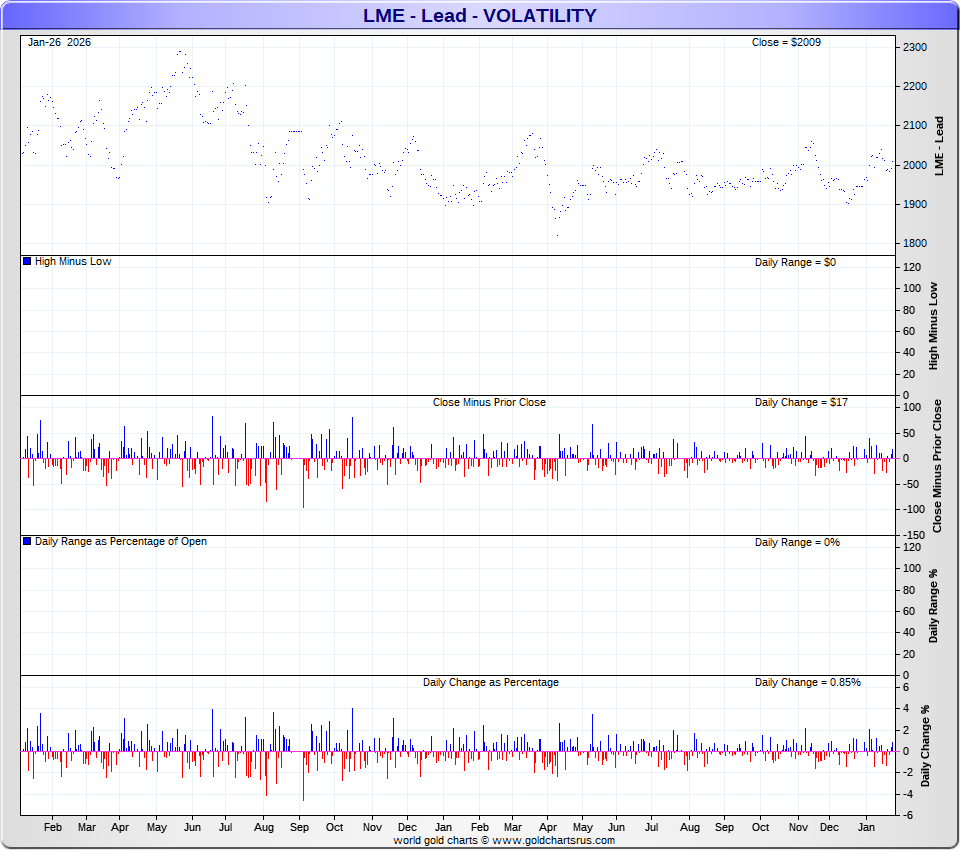Viewport: 960px width, 850px height.
Task: Click the rightmost Jan label on the time axis
Action: [866, 827]
